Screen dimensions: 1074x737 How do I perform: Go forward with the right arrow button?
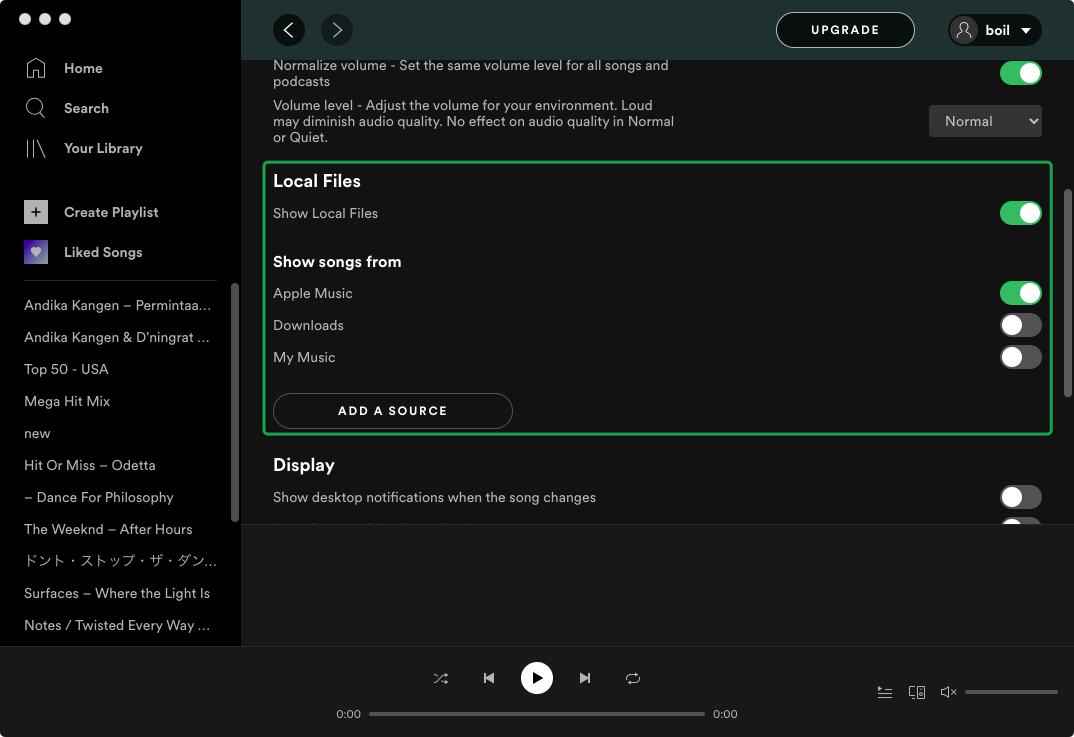pos(337,30)
